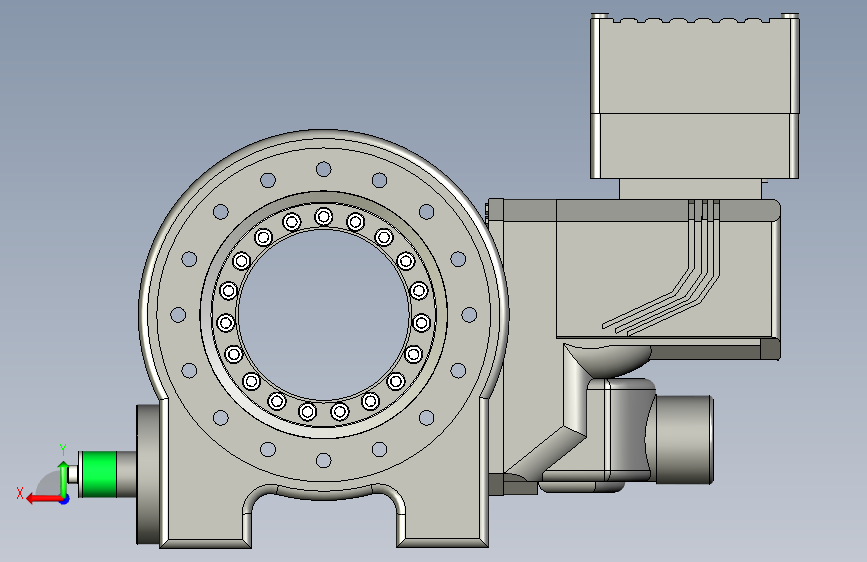Viewport: 867px width, 562px height.
Task: Click the "Y" label of the triad
Action: [63, 450]
